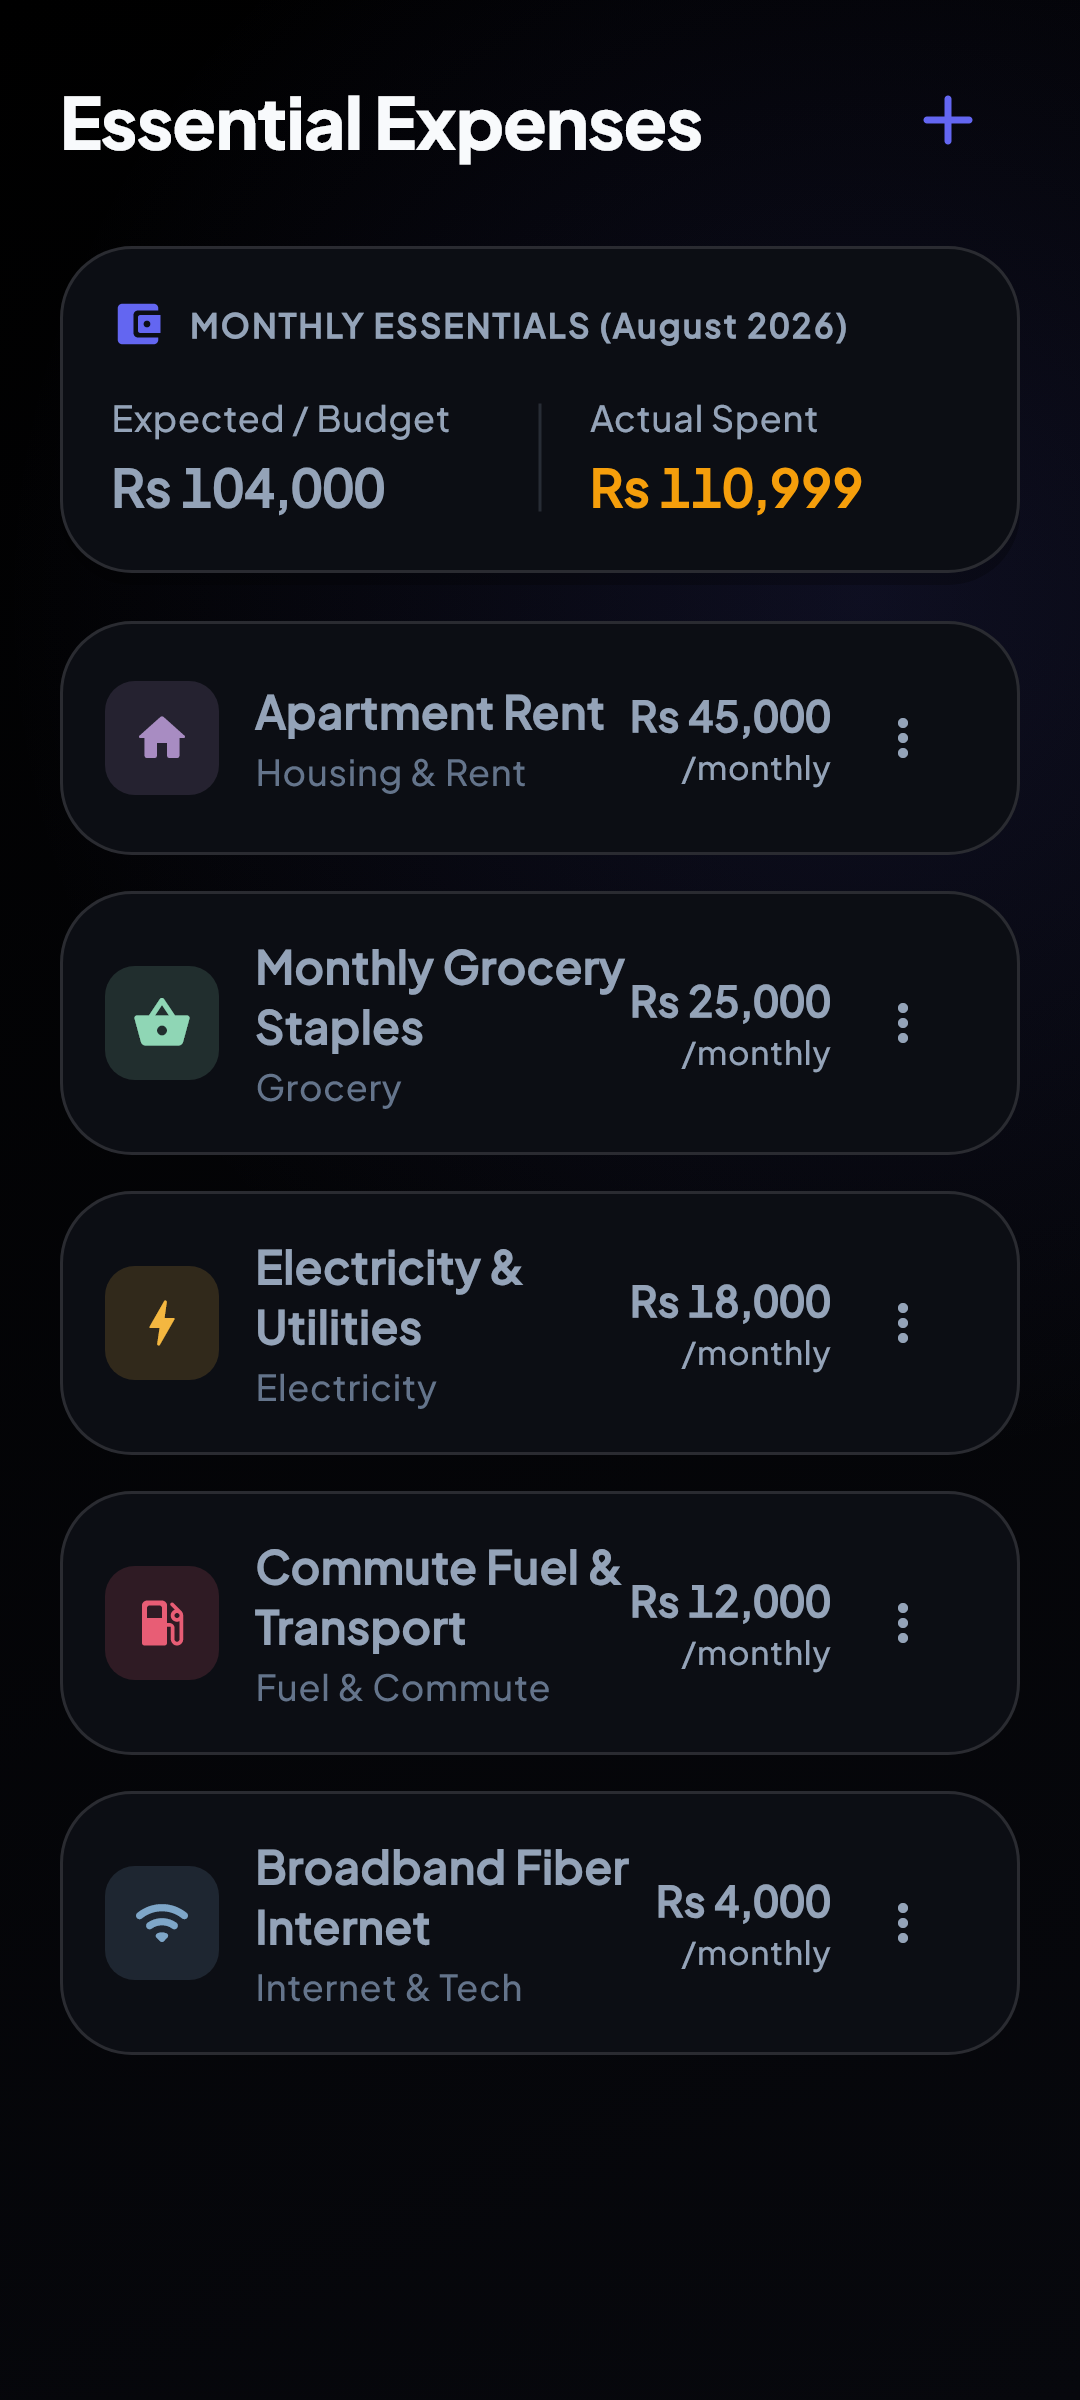
Task: Open options menu for Apartment Rent
Action: click(x=903, y=738)
